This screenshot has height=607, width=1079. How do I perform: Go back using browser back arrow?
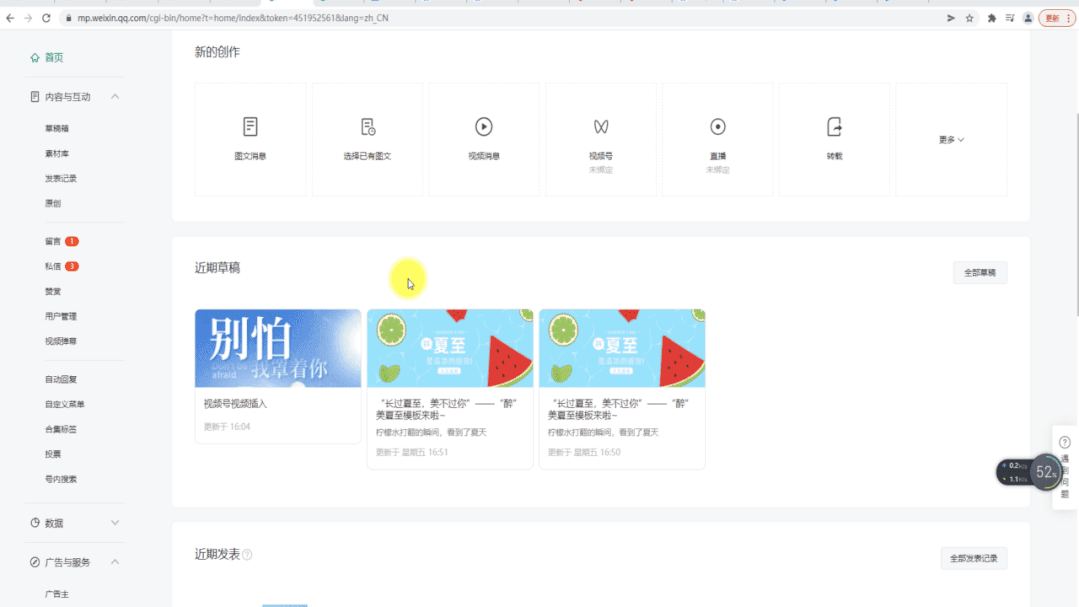coord(10,18)
